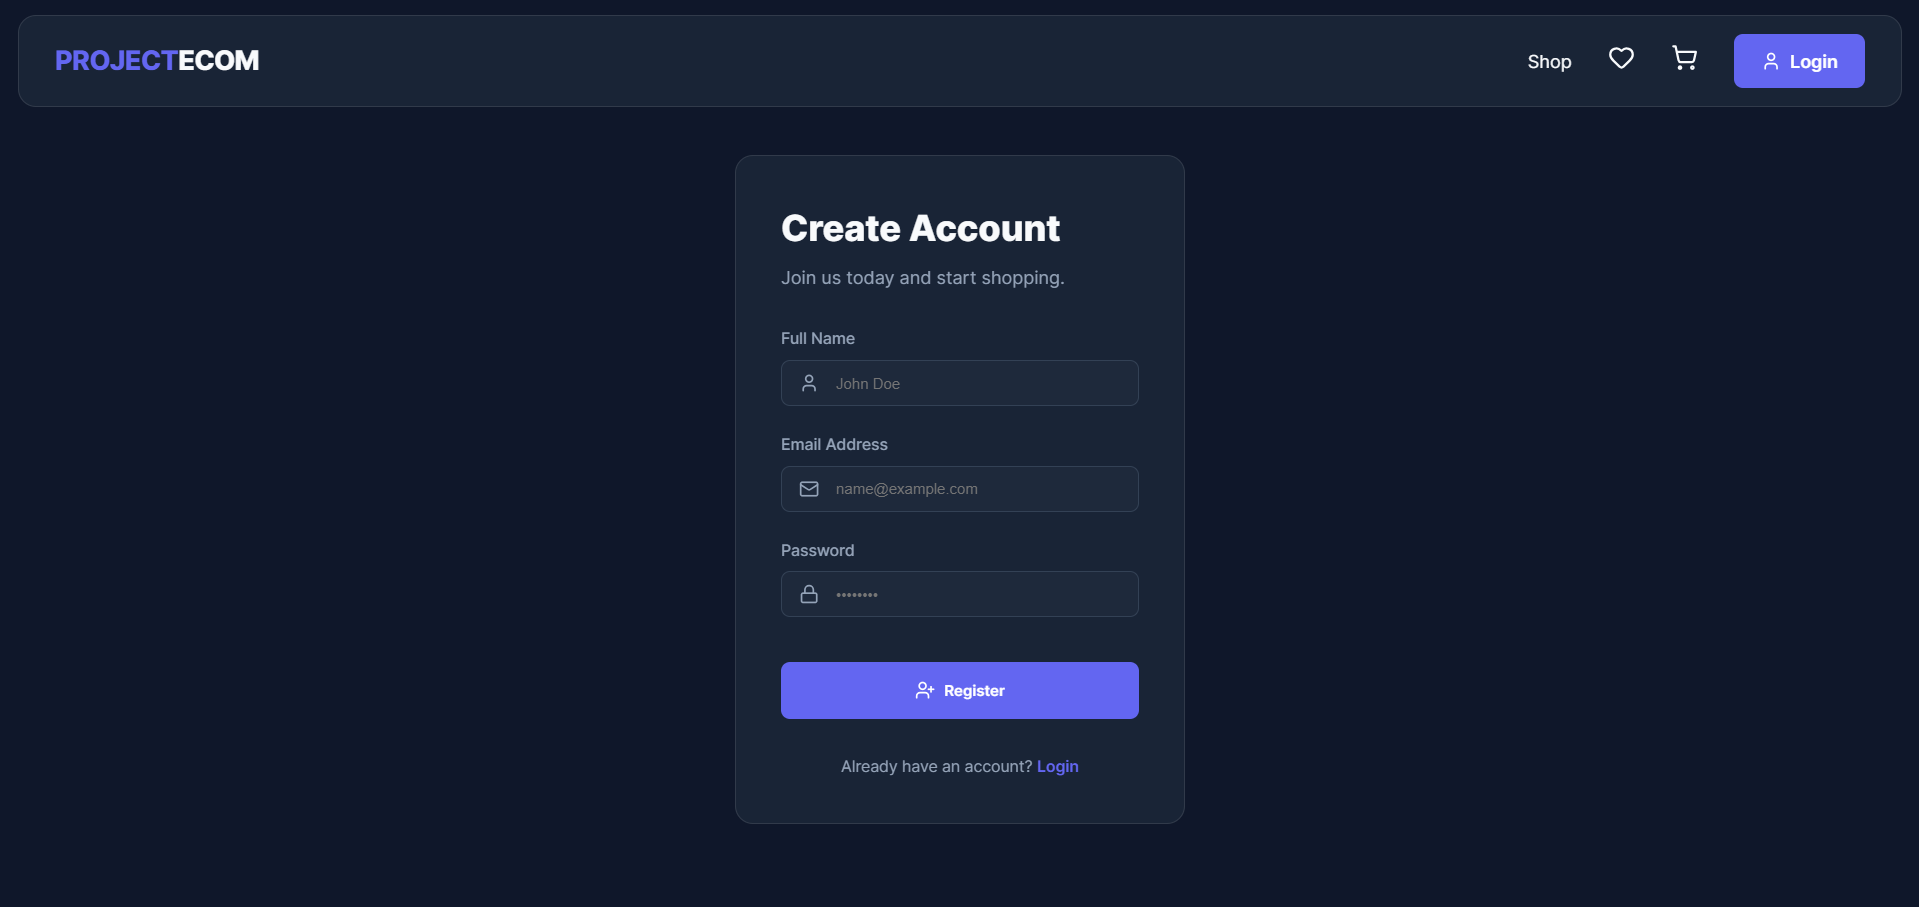Click the user icon on navbar Login button
Image resolution: width=1919 pixels, height=907 pixels.
(1770, 61)
